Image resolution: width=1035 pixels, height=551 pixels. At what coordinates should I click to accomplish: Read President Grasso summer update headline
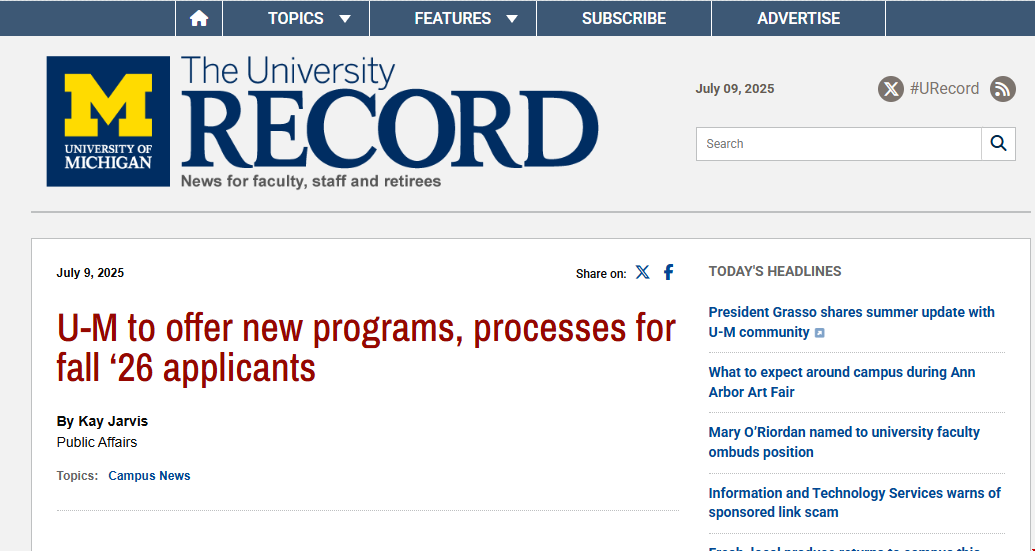pyautogui.click(x=851, y=313)
